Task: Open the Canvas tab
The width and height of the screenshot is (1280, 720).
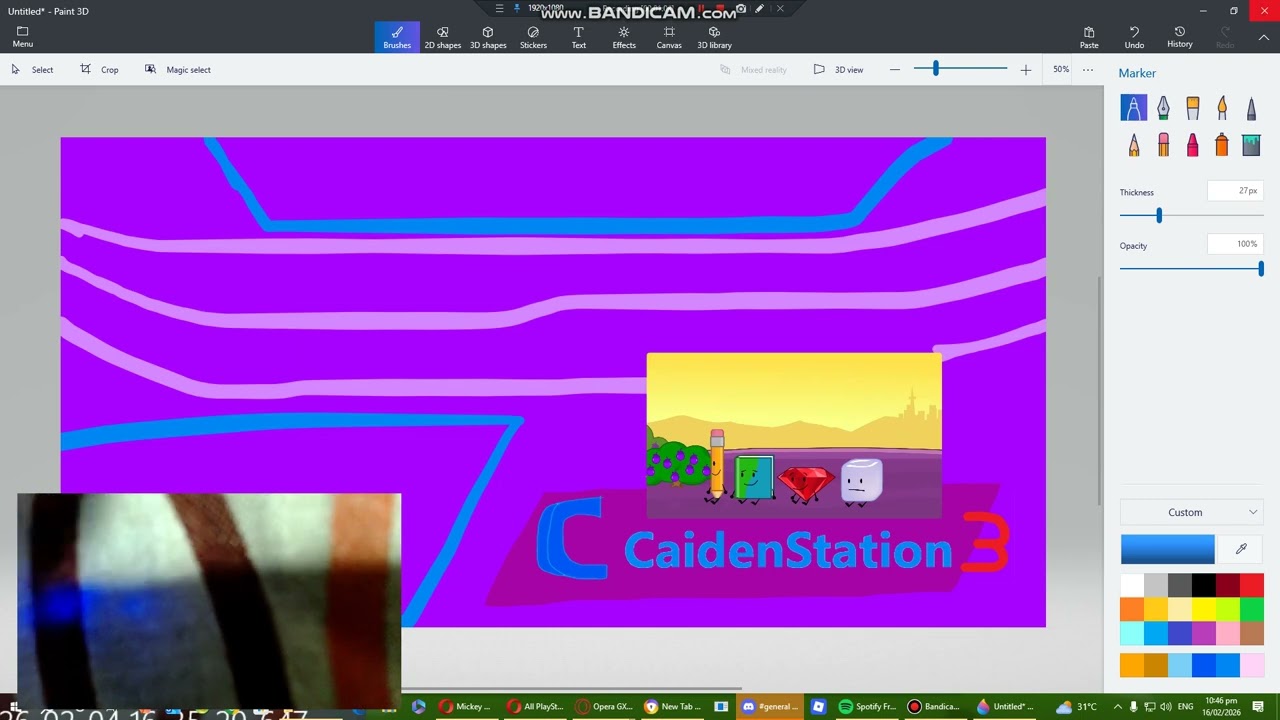Action: pos(669,37)
